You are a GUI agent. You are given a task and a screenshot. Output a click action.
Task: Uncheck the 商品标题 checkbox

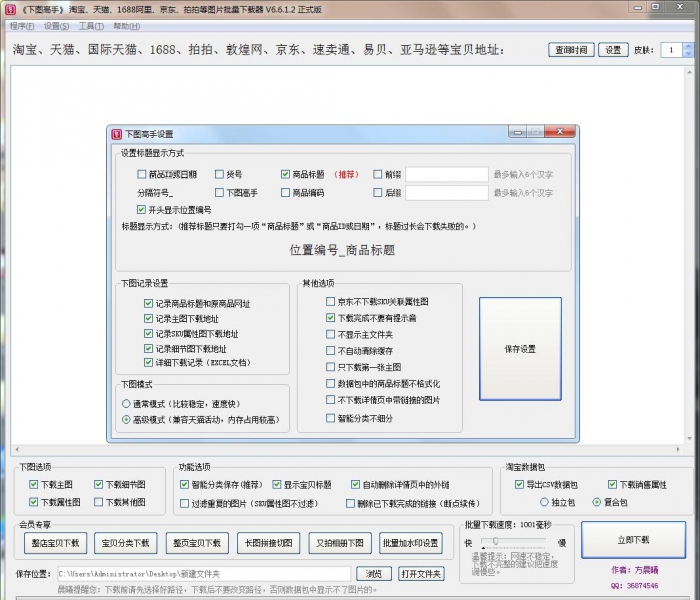(x=285, y=174)
